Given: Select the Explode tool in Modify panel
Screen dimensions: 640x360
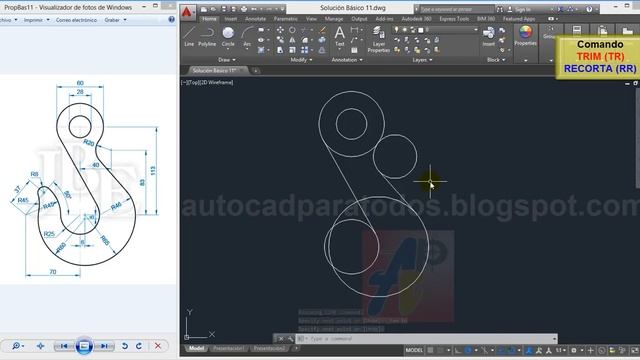Looking at the screenshot, I should (x=322, y=40).
